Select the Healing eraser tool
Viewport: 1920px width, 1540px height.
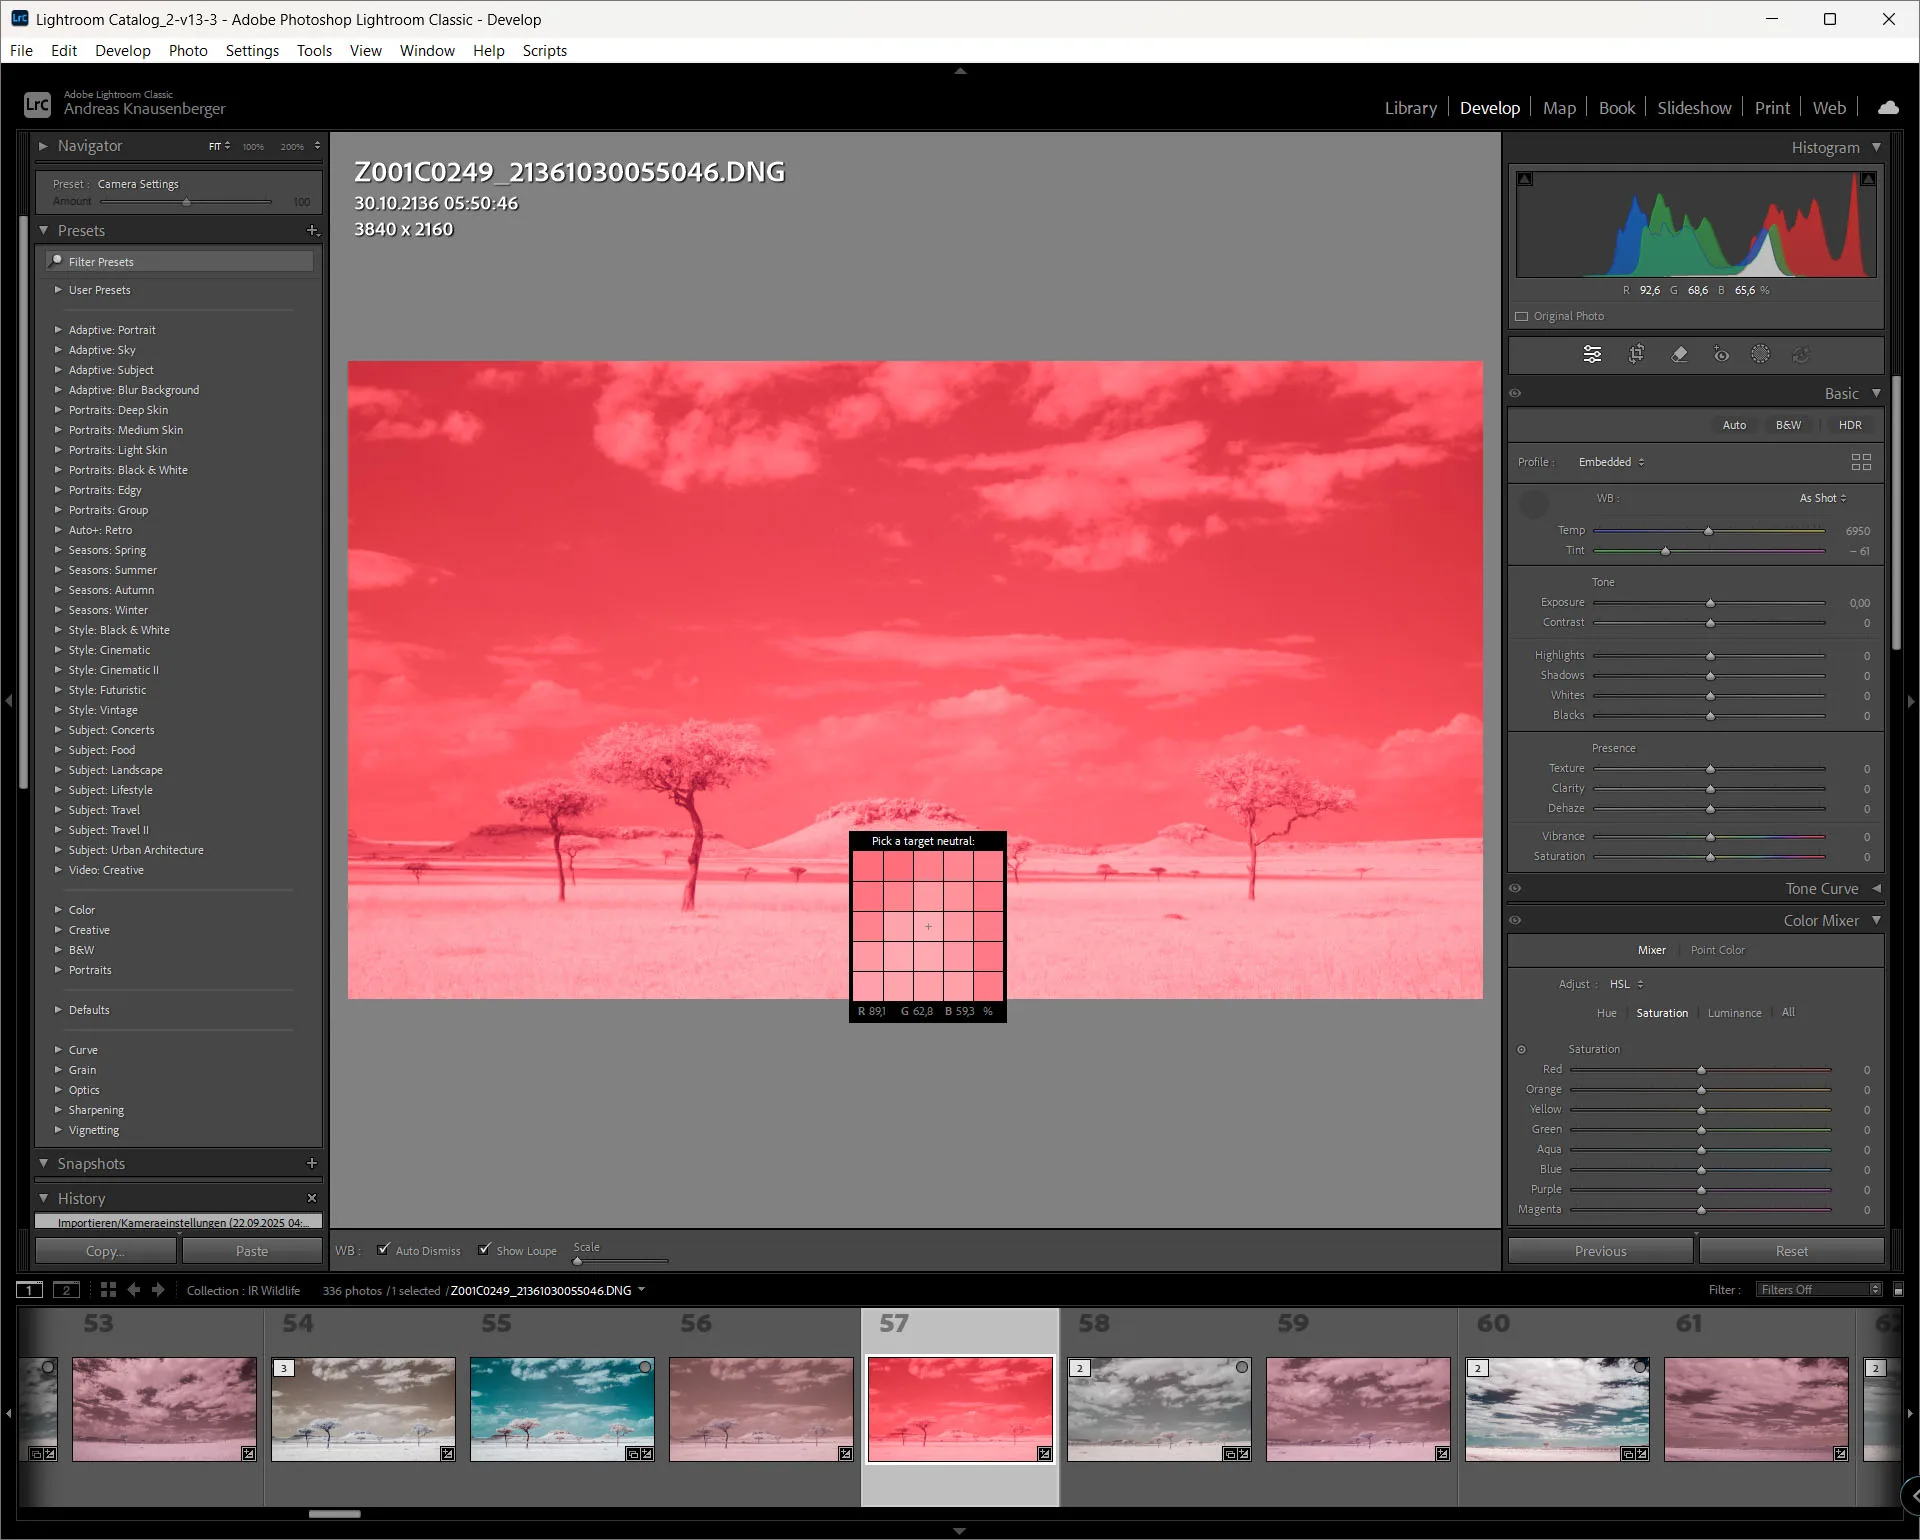(1679, 354)
